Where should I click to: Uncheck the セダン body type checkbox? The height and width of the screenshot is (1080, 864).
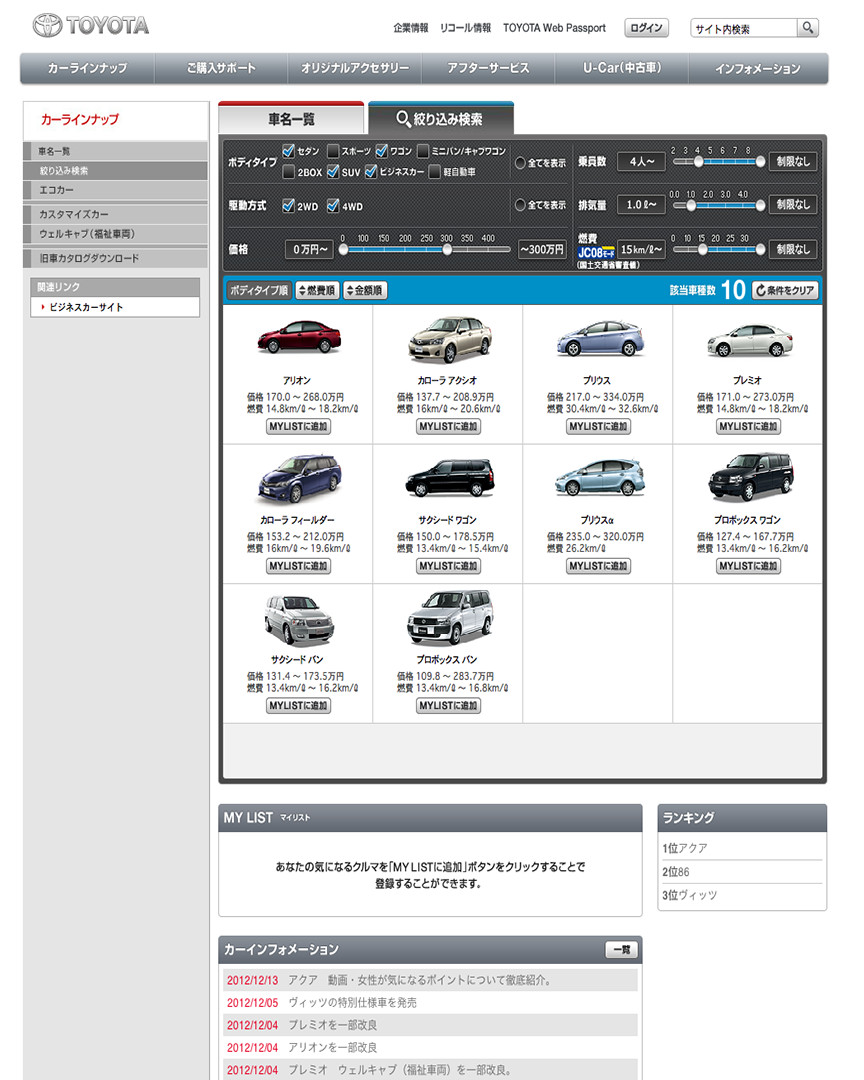[x=289, y=150]
